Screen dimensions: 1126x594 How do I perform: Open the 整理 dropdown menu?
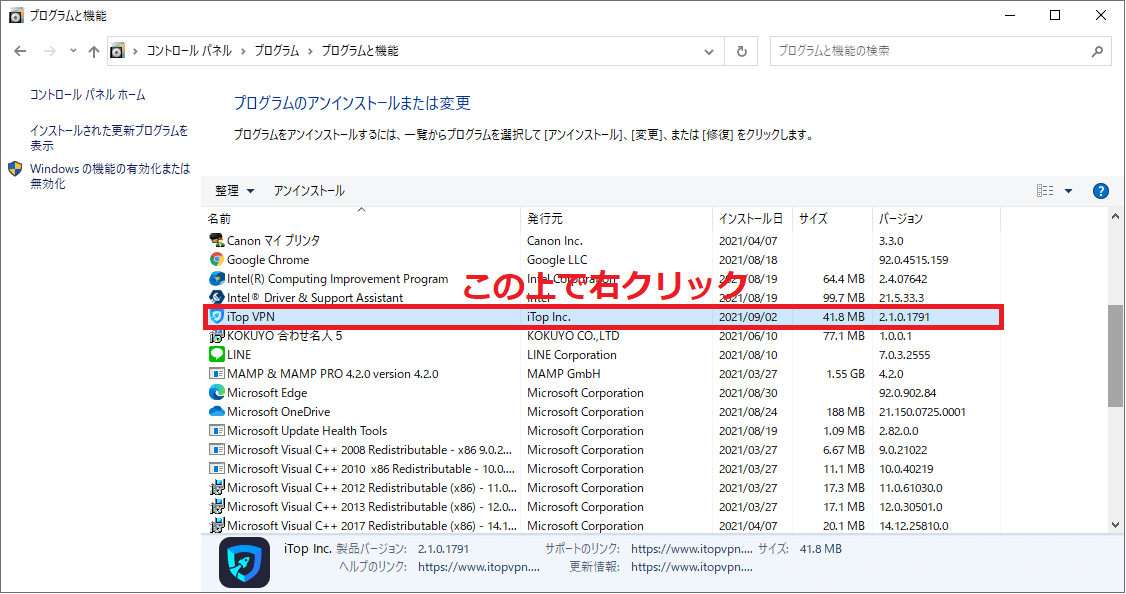pyautogui.click(x=234, y=191)
